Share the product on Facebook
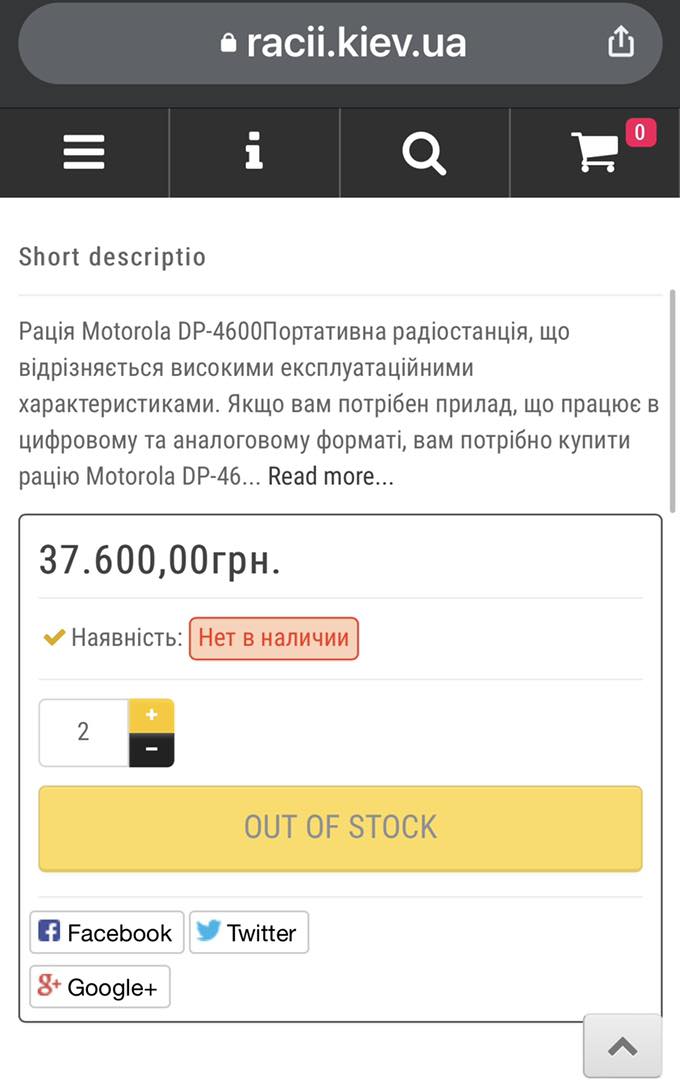 [106, 932]
